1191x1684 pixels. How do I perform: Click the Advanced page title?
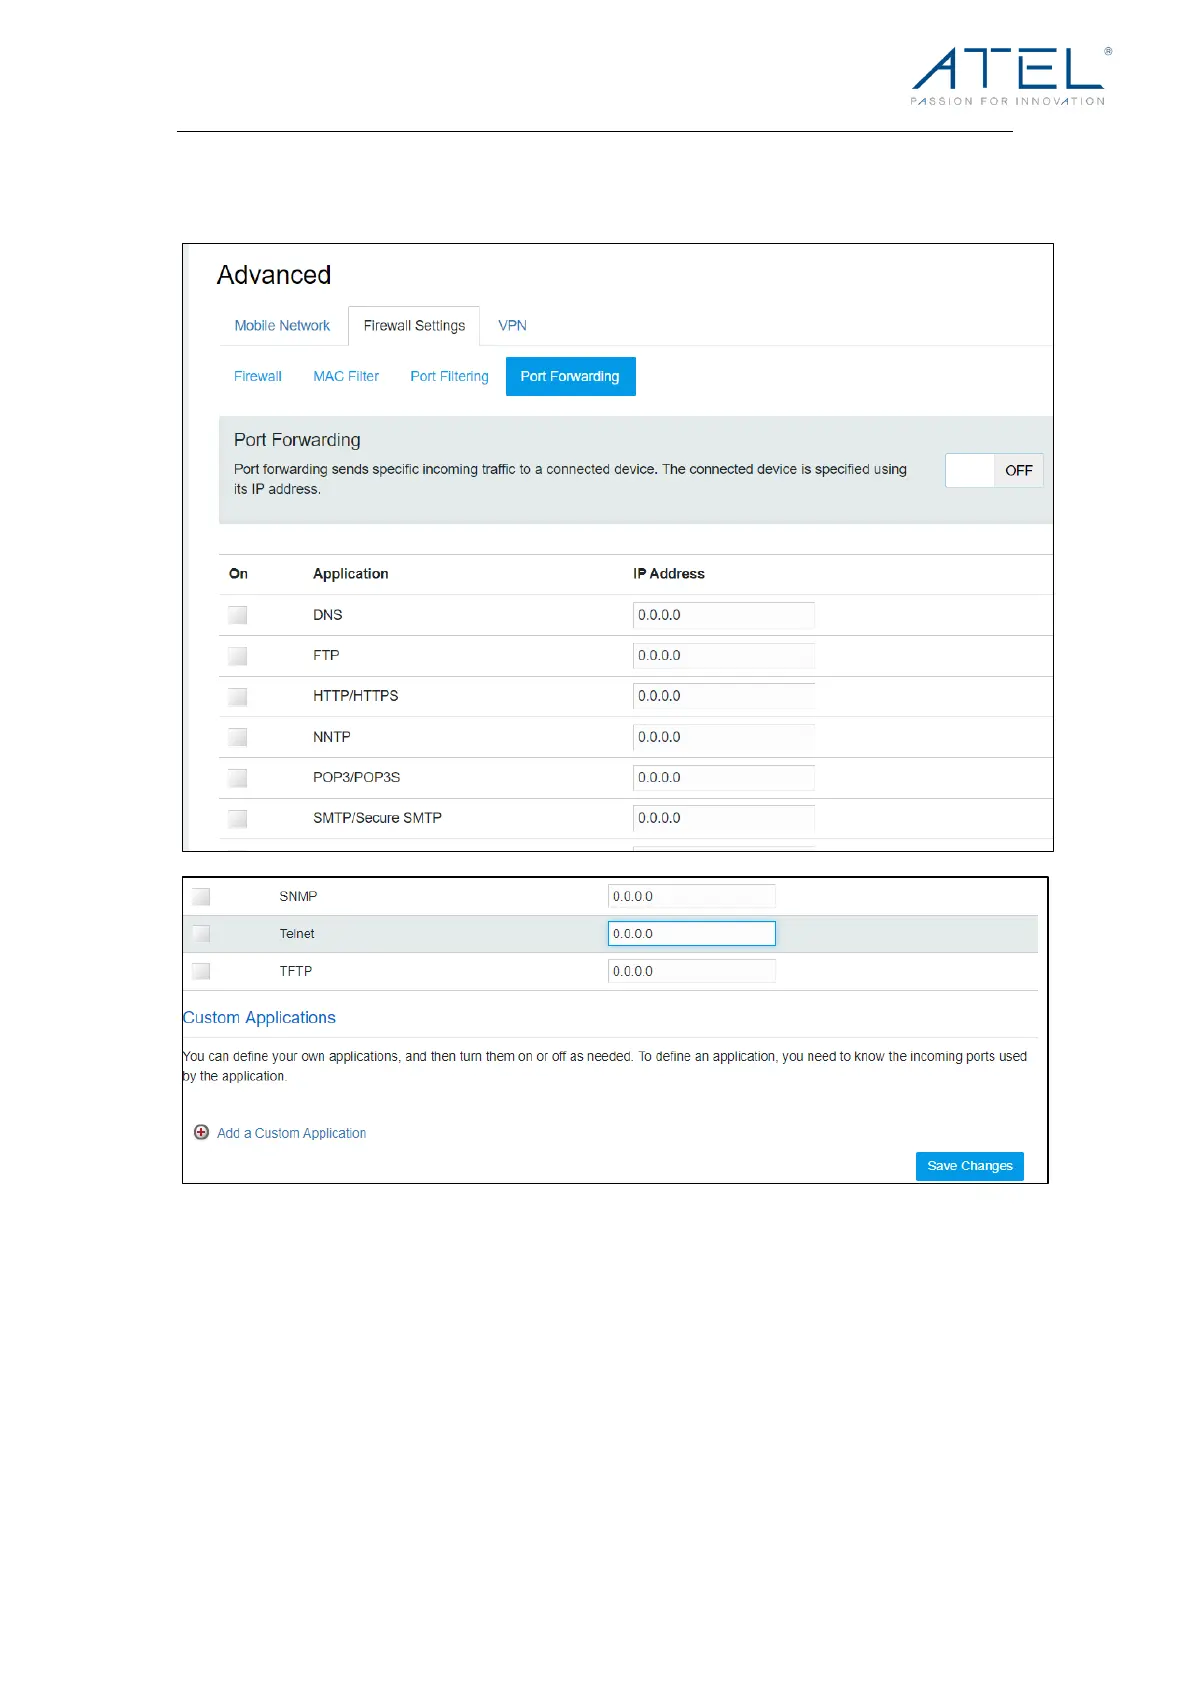pyautogui.click(x=274, y=275)
